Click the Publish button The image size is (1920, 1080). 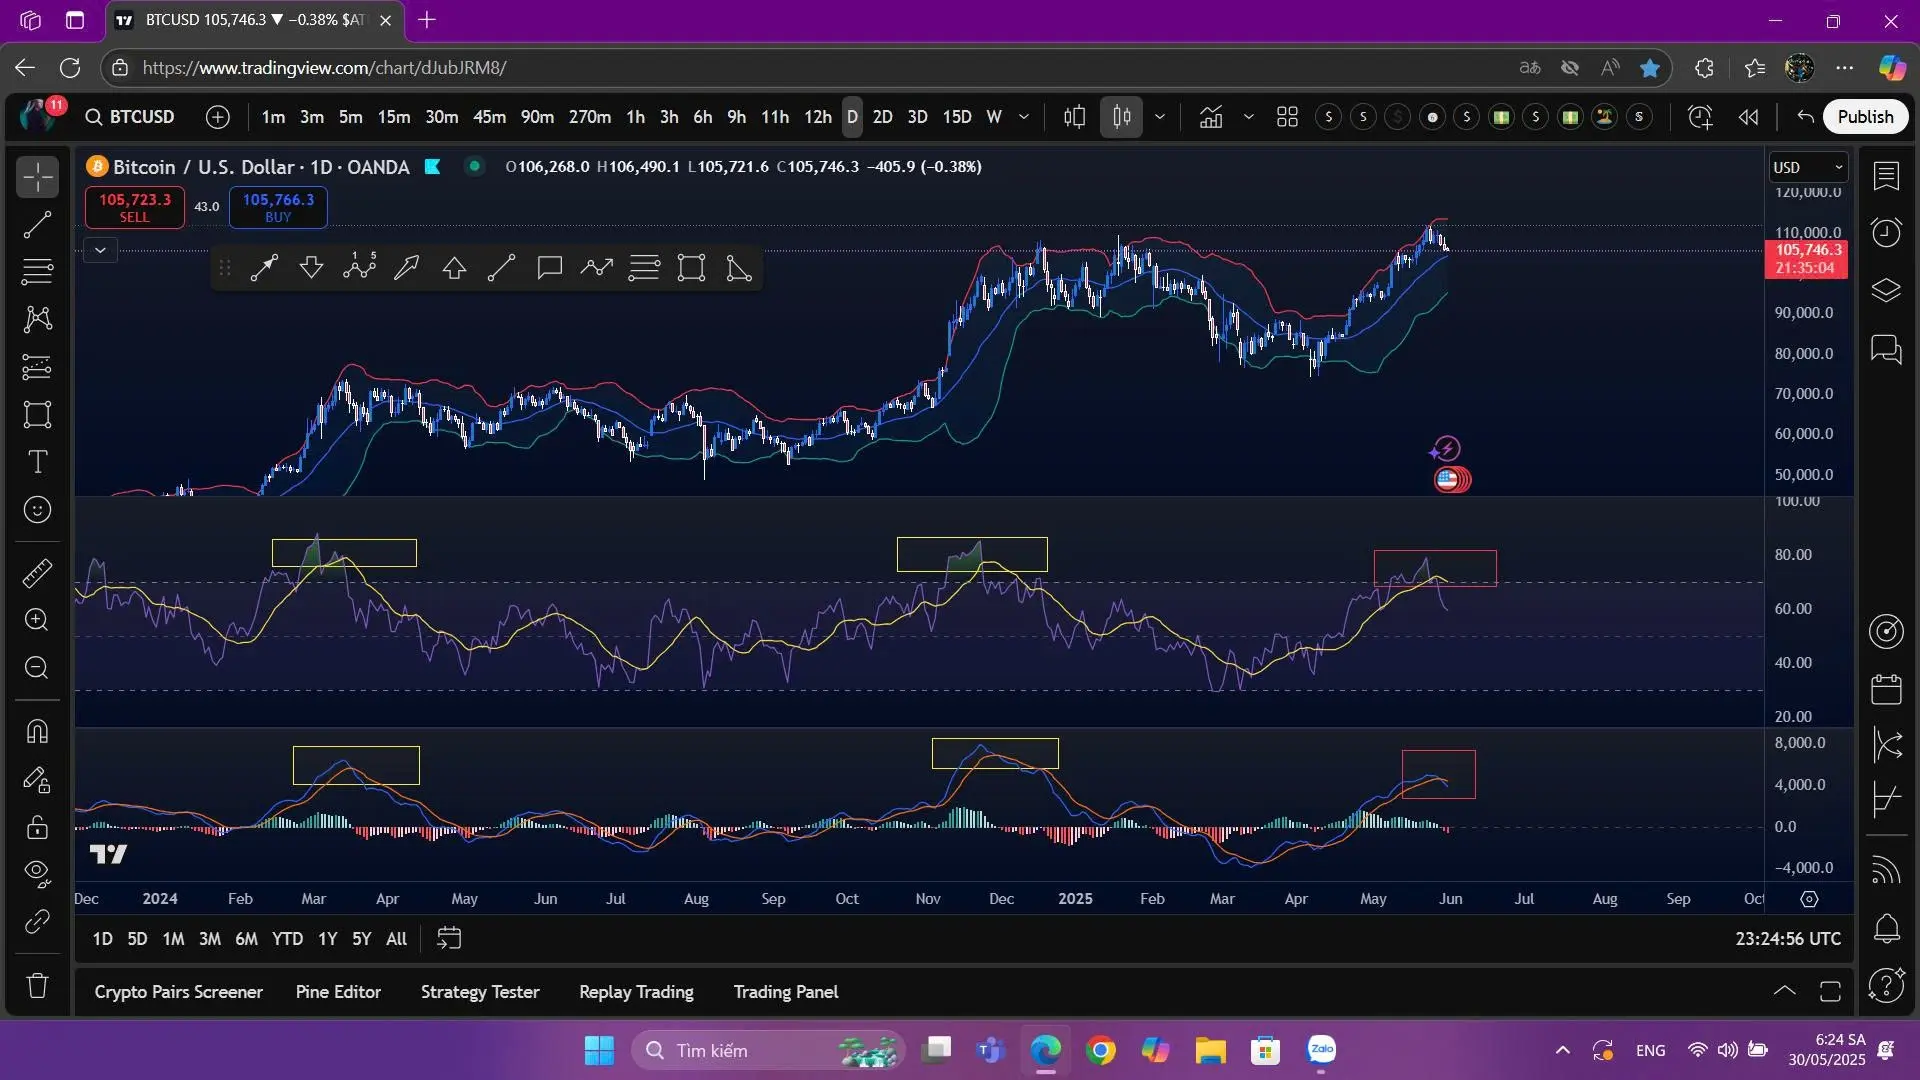point(1865,117)
